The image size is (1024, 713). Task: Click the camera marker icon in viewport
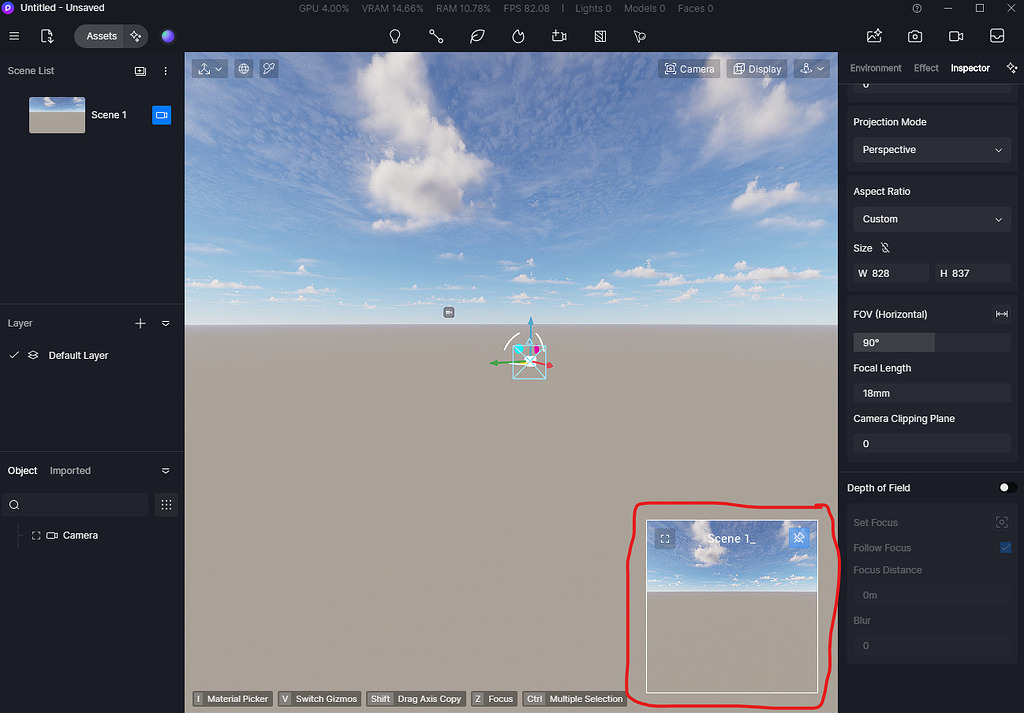[449, 313]
